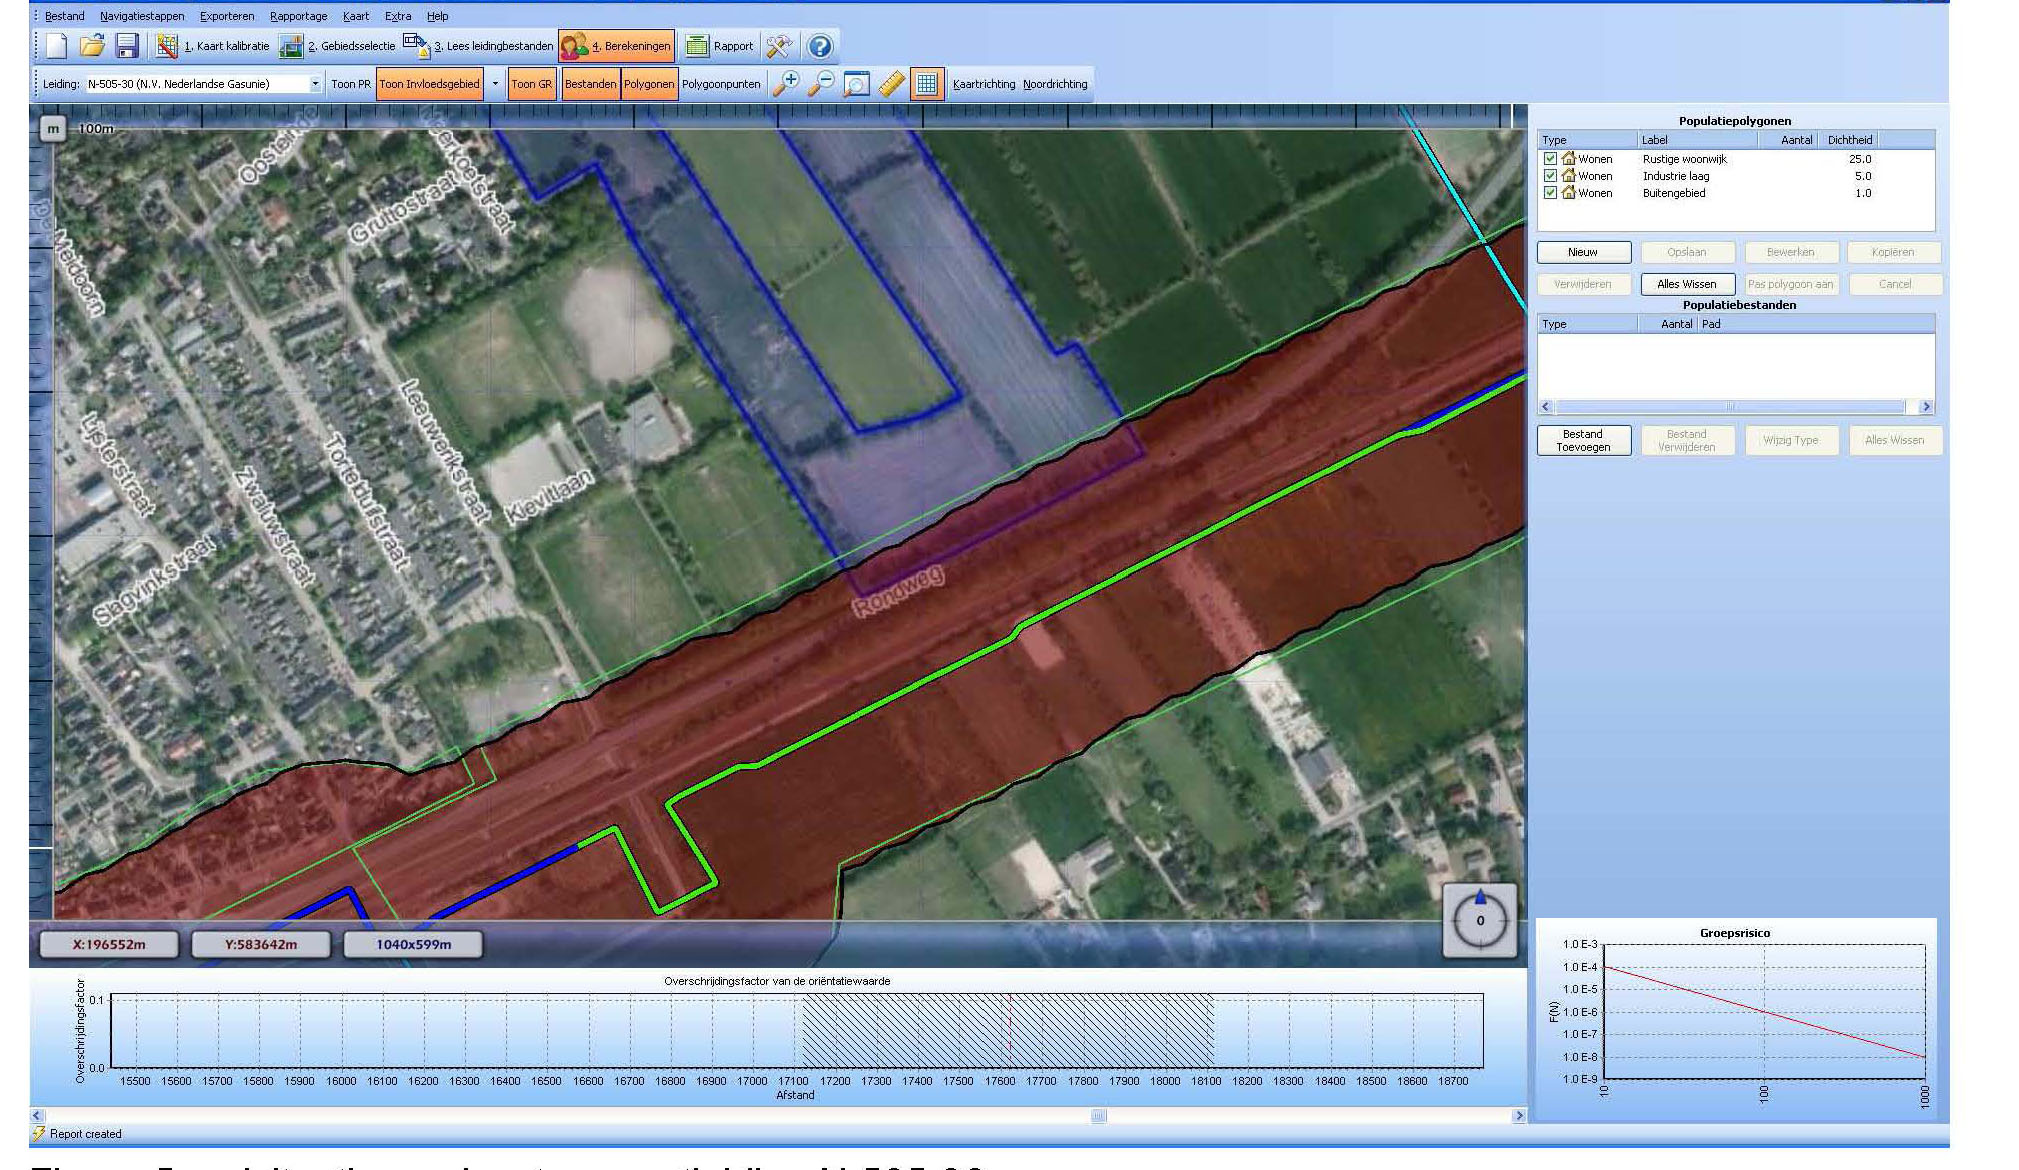Click the Nieuw polygon button

tap(1583, 252)
